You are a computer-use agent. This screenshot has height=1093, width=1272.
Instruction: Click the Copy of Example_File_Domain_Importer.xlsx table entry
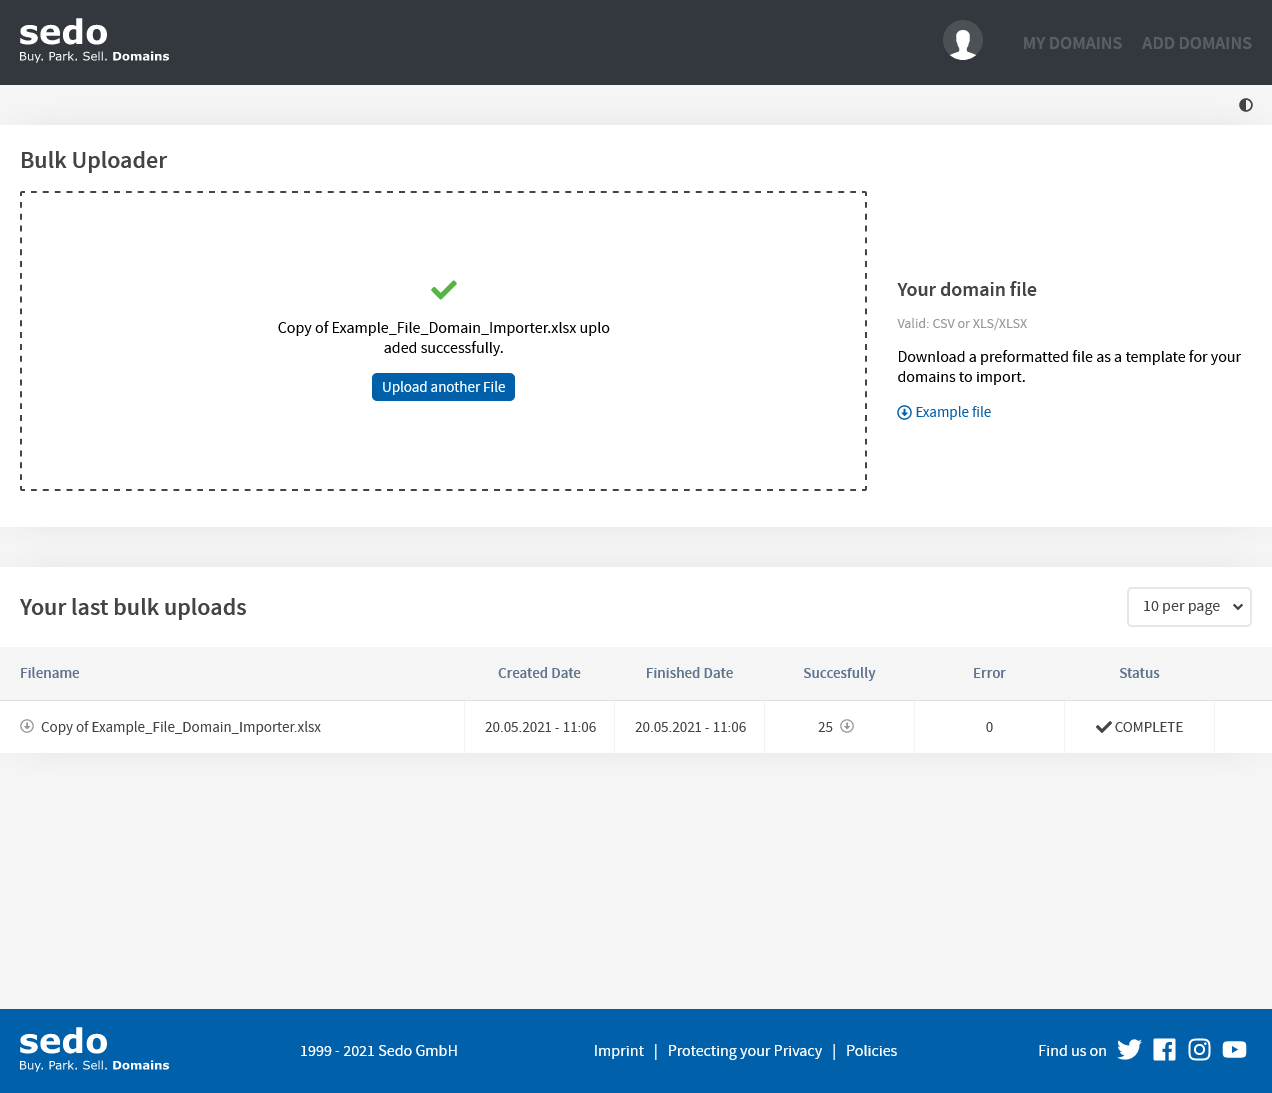point(181,727)
